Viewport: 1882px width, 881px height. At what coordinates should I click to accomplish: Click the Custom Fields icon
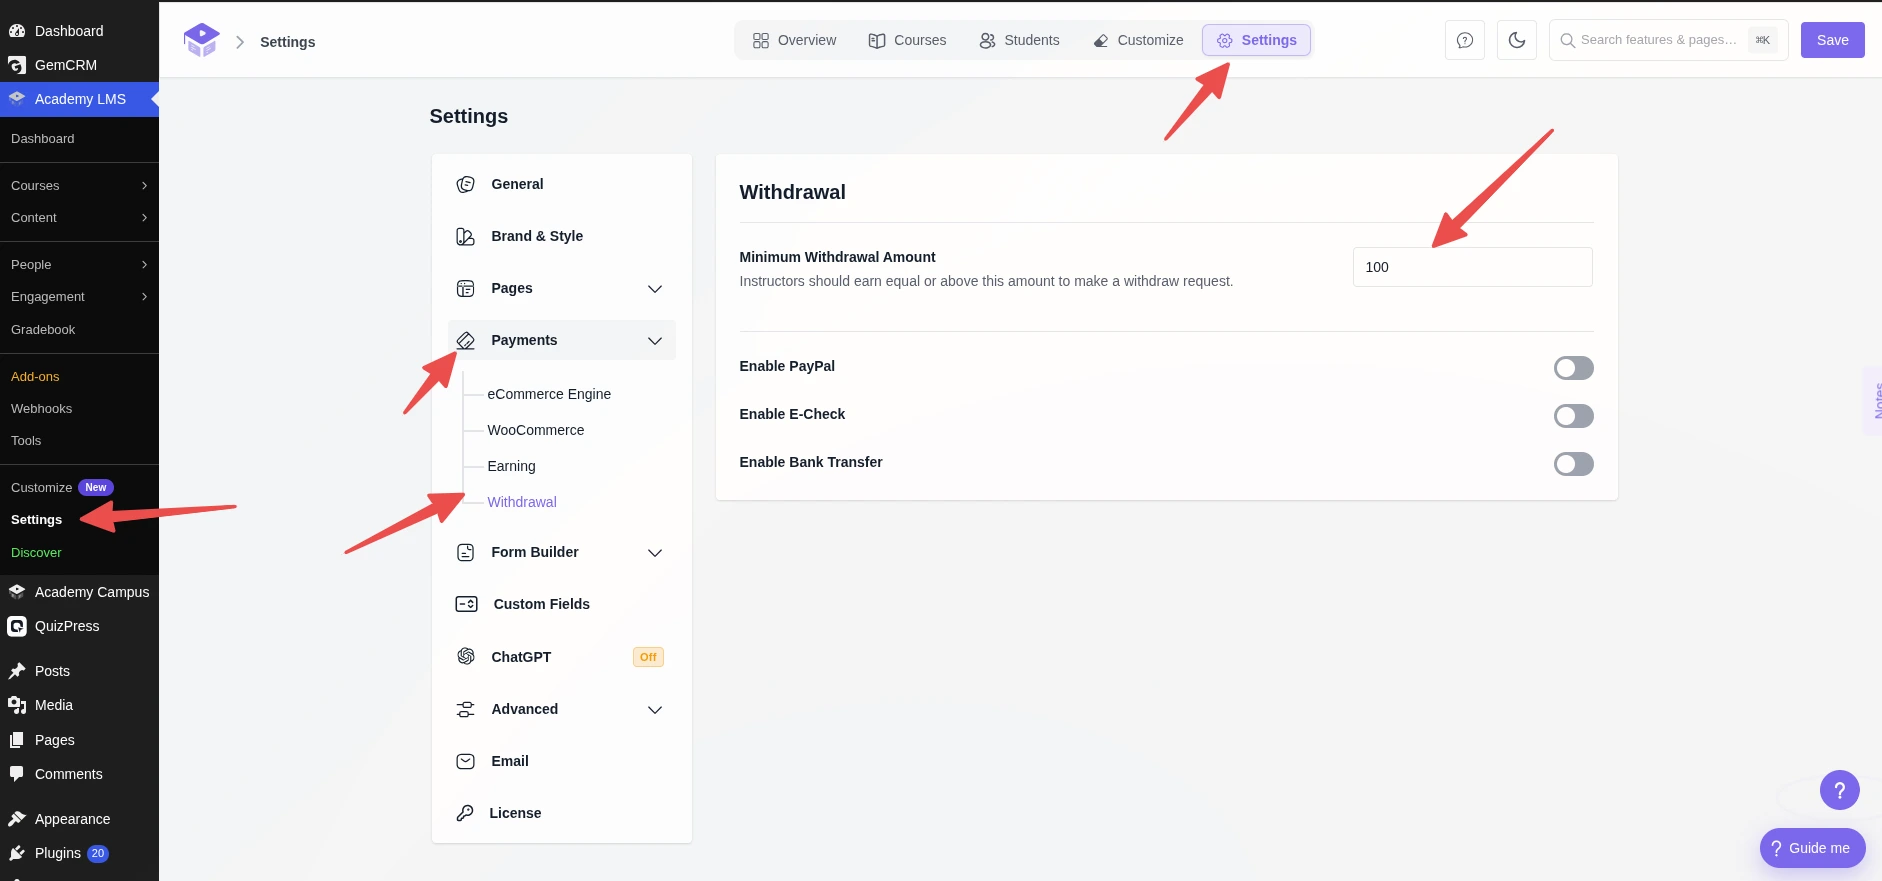[466, 604]
